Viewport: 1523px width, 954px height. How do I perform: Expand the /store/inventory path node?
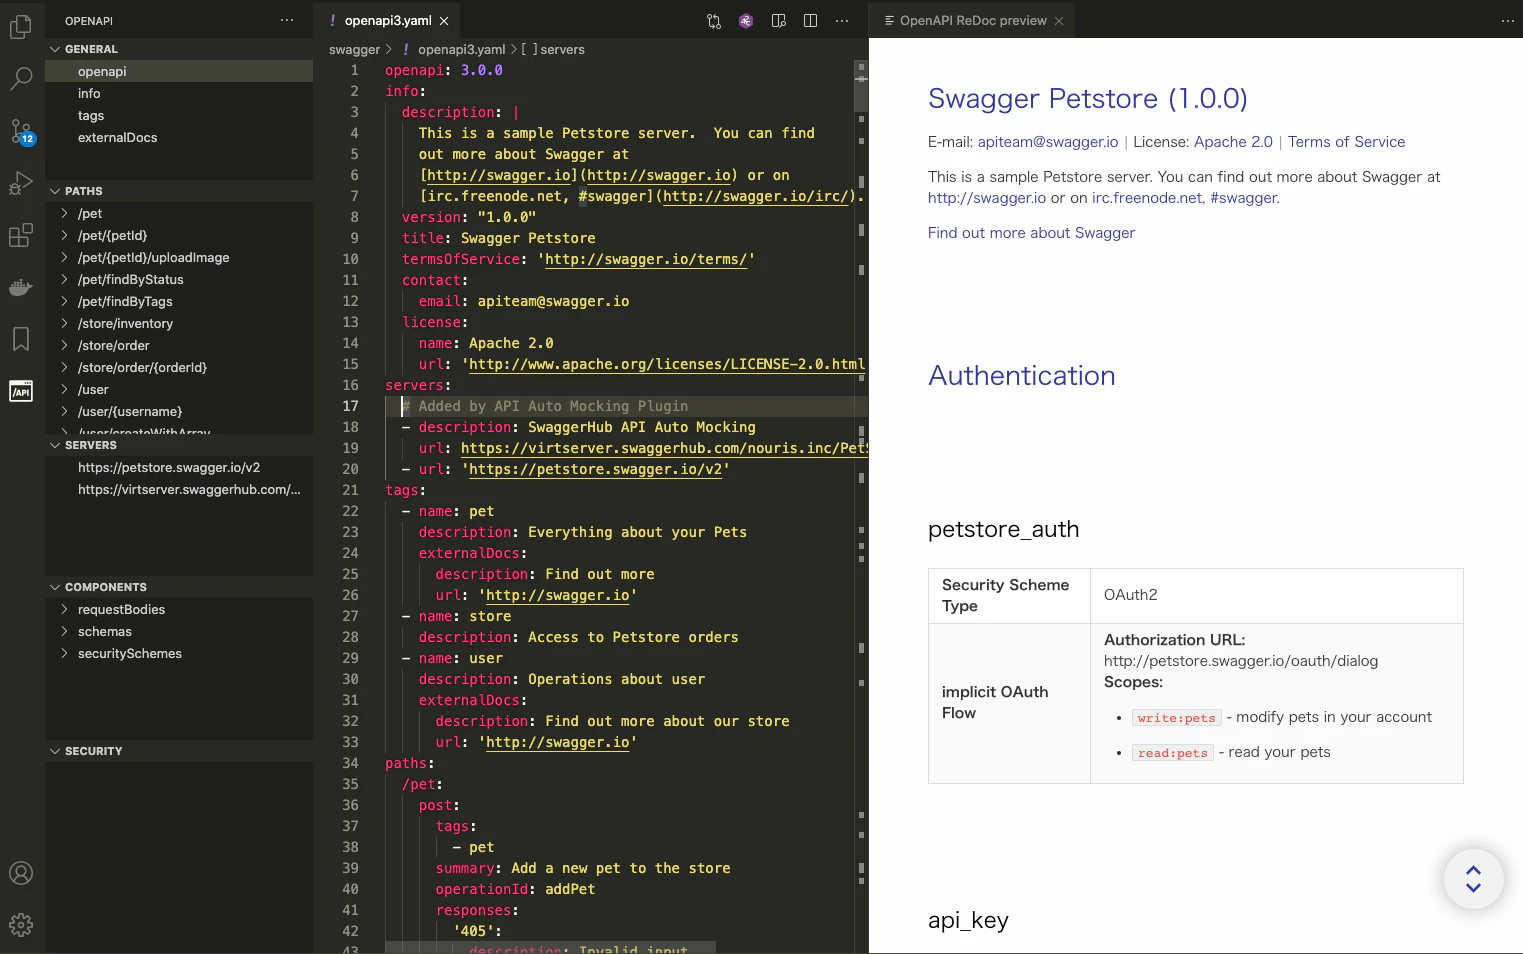click(65, 323)
